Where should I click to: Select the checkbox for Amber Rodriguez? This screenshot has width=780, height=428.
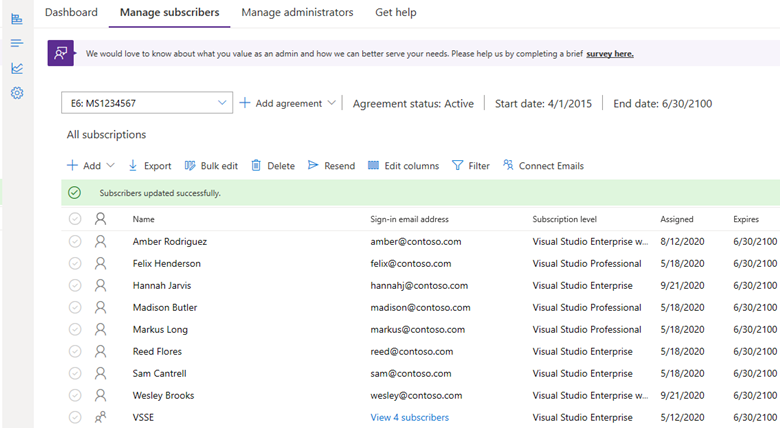point(75,241)
